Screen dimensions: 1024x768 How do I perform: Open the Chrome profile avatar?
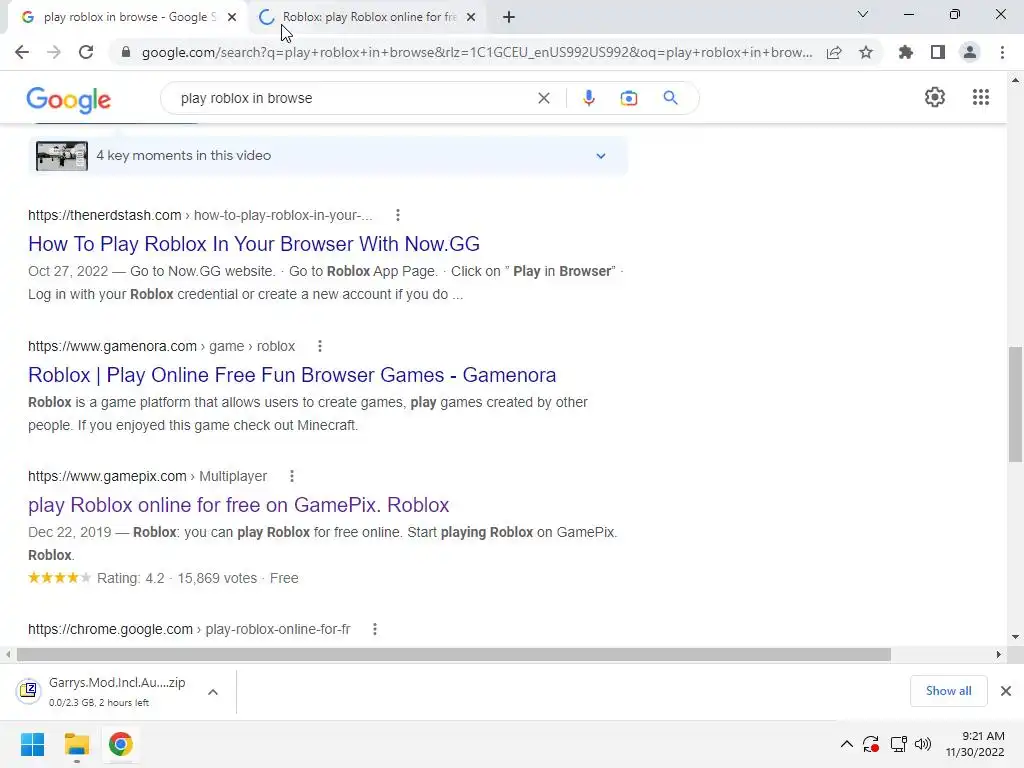click(x=970, y=52)
